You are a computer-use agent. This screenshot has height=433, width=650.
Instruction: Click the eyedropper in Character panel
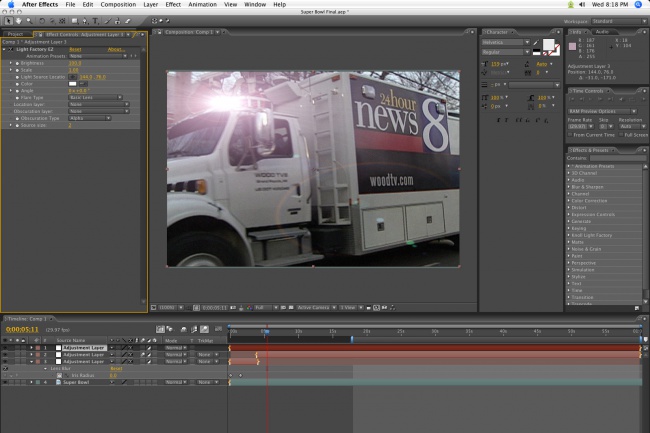pyautogui.click(x=536, y=42)
